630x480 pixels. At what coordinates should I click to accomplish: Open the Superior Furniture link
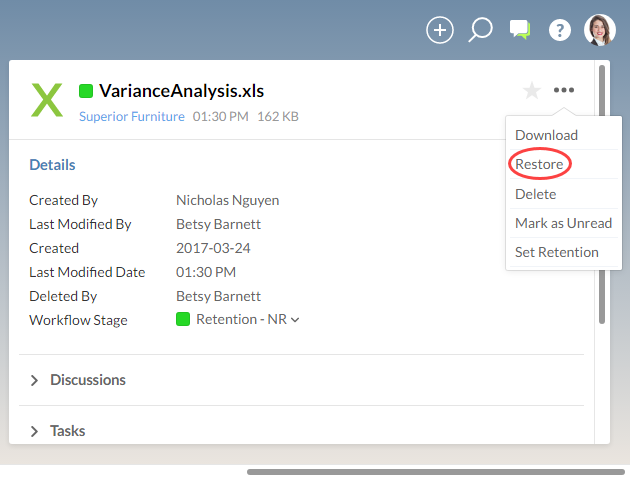click(132, 116)
